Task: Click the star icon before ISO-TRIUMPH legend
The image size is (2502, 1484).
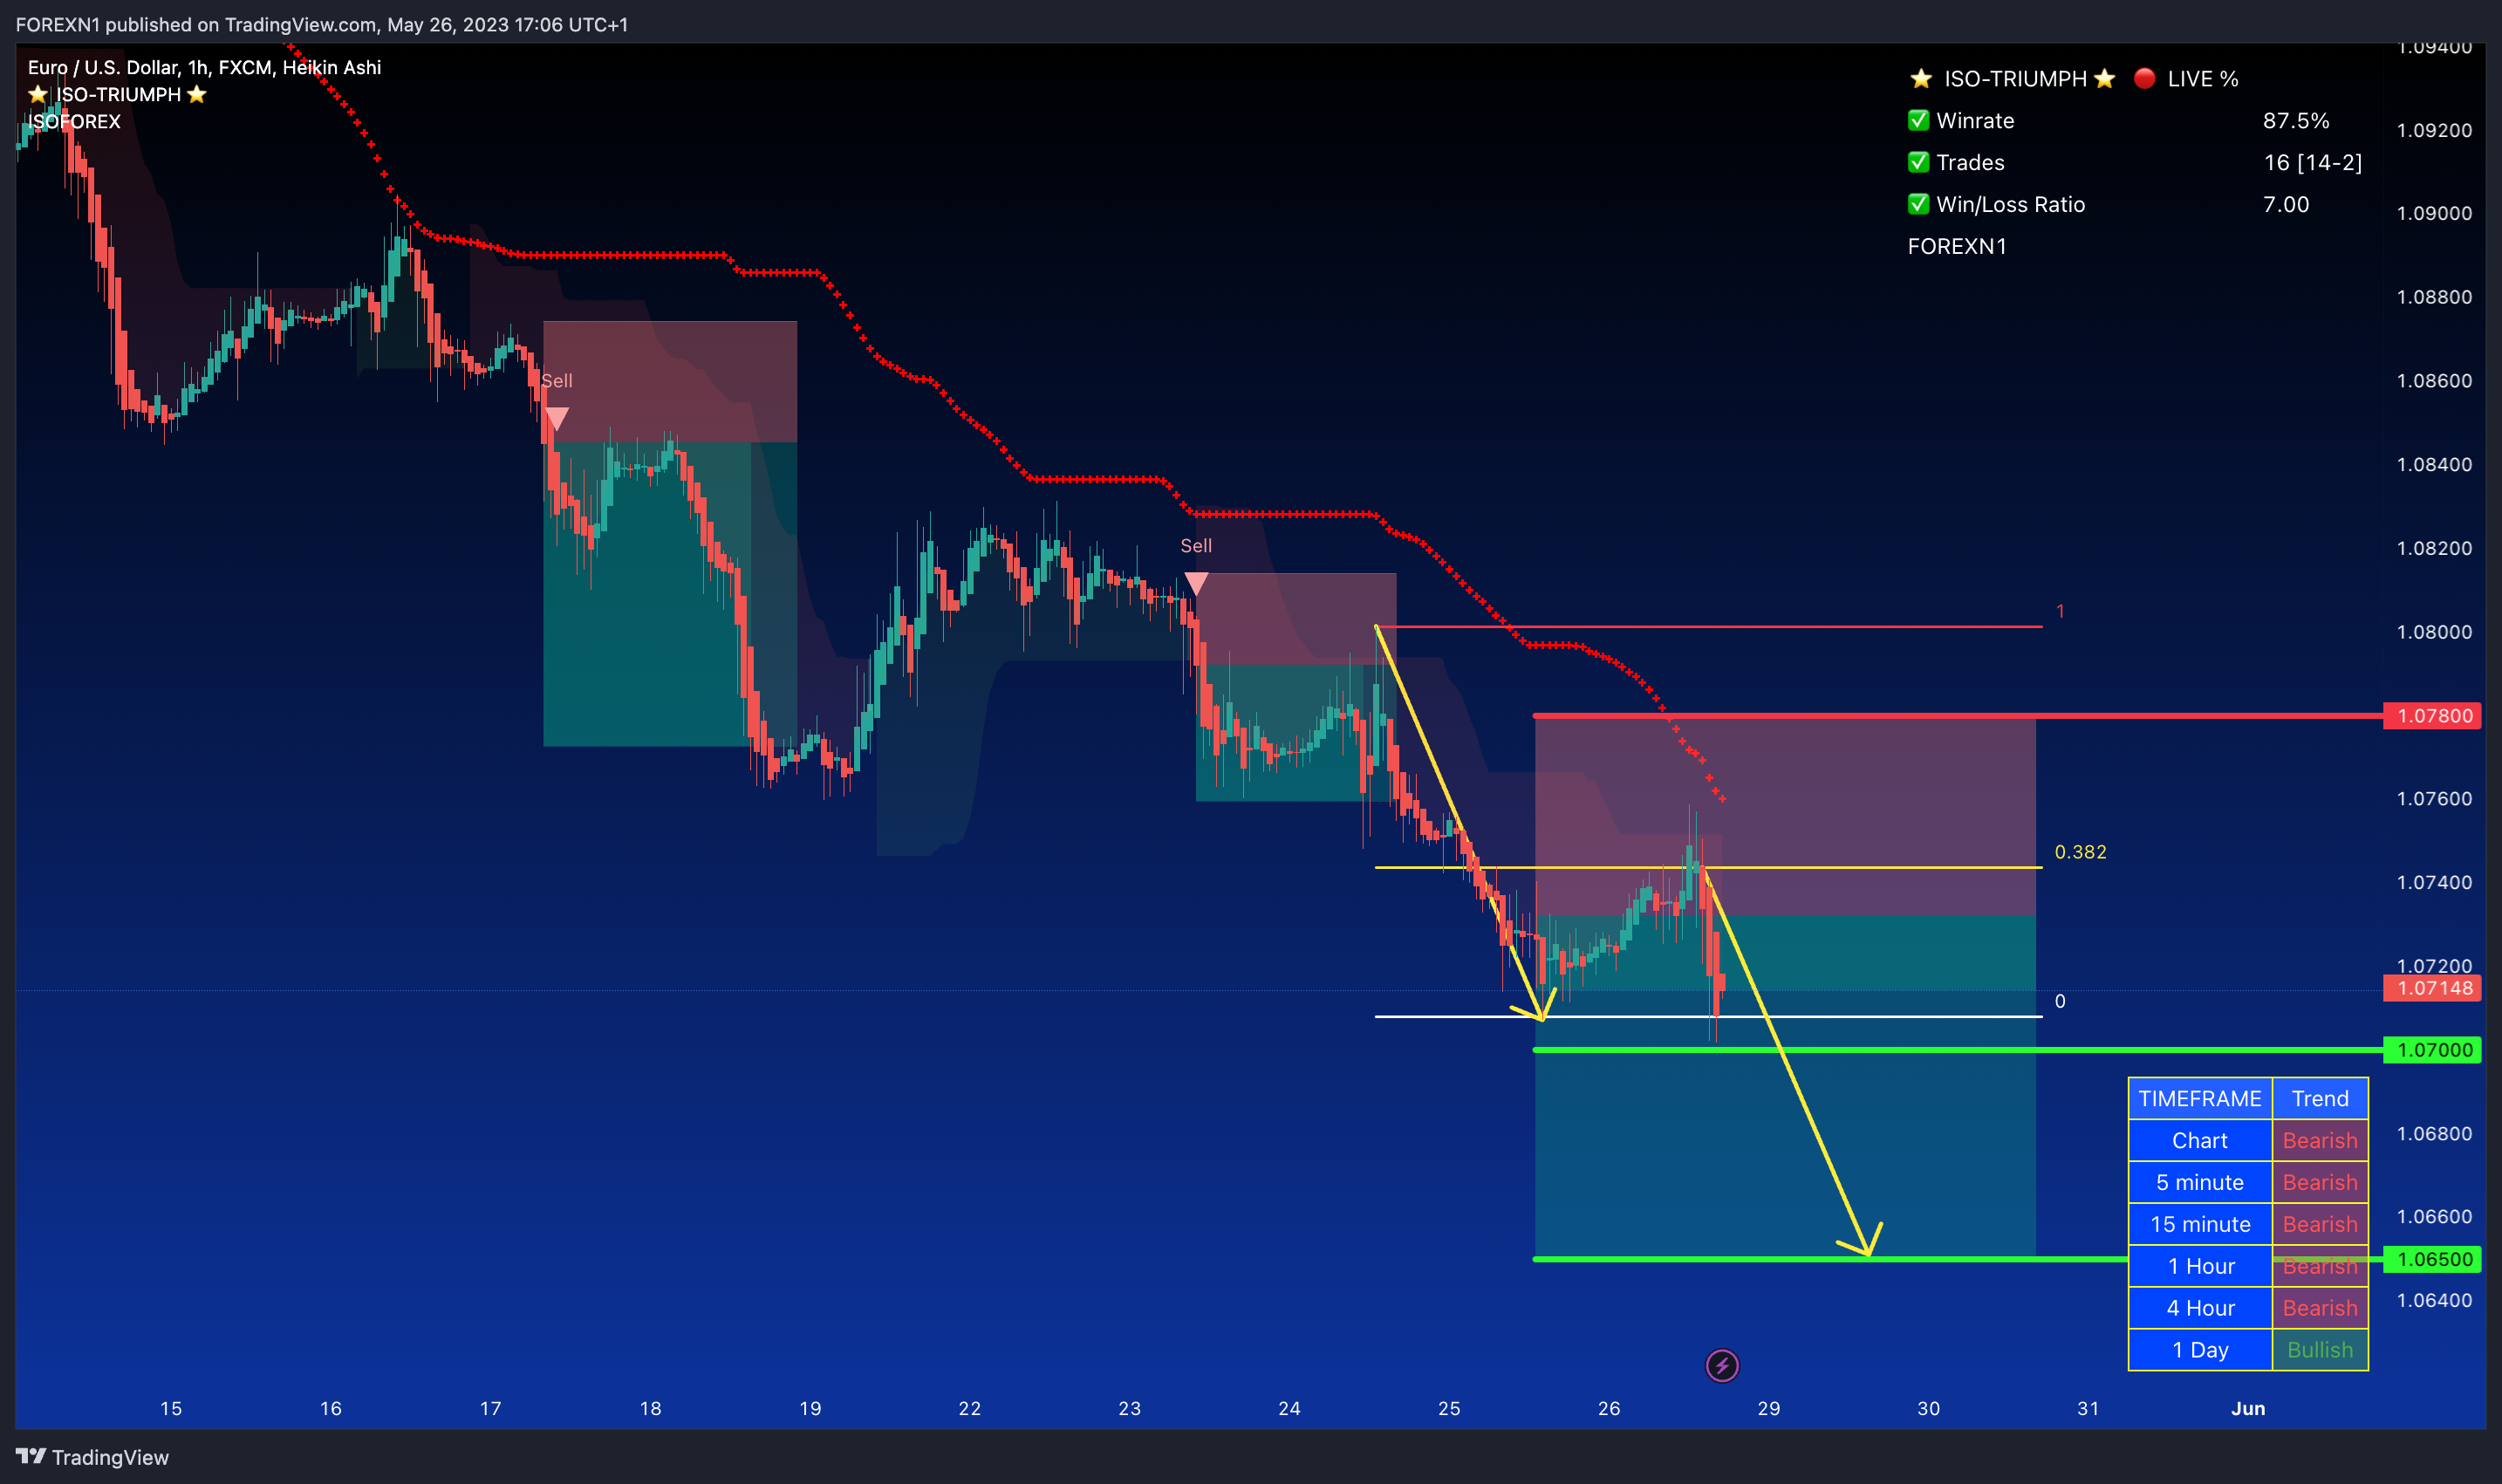Action: coord(38,94)
